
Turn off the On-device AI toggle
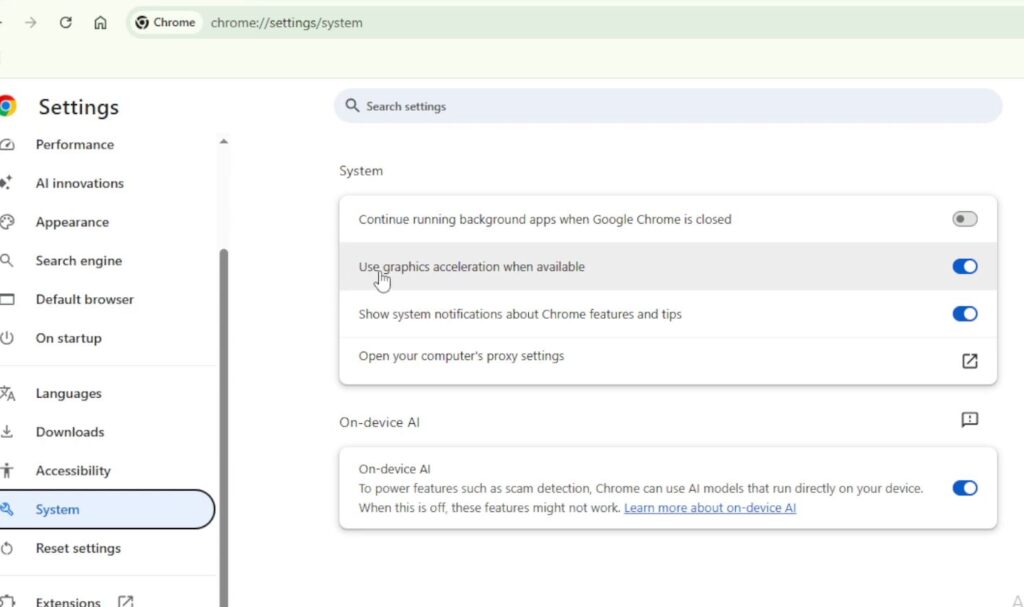(965, 488)
